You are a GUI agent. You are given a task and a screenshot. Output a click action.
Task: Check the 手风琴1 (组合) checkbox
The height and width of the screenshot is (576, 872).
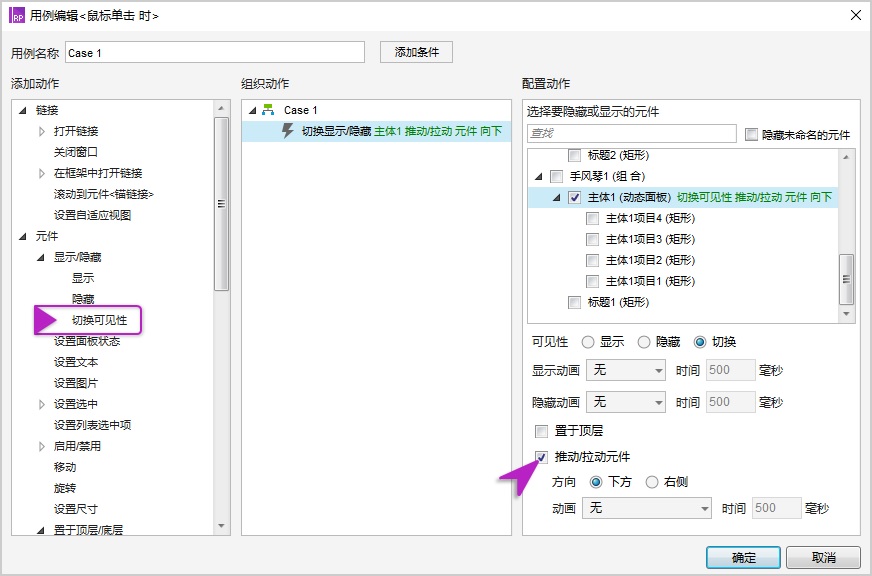pyautogui.click(x=556, y=176)
